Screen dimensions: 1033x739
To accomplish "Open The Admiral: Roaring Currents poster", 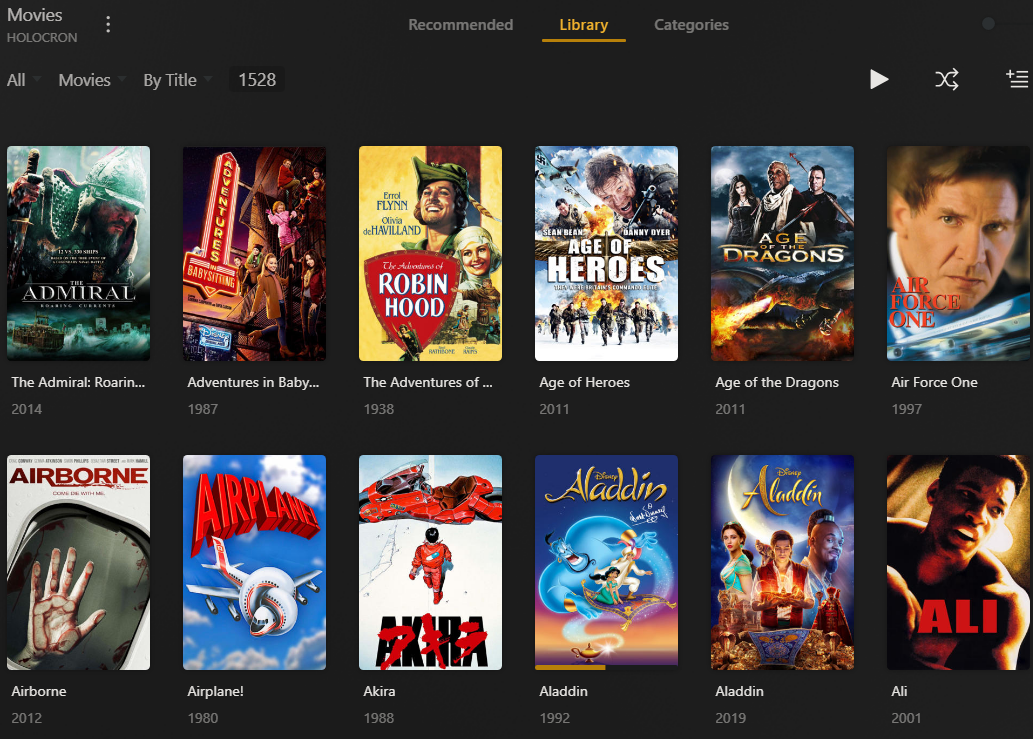I will (x=78, y=254).
